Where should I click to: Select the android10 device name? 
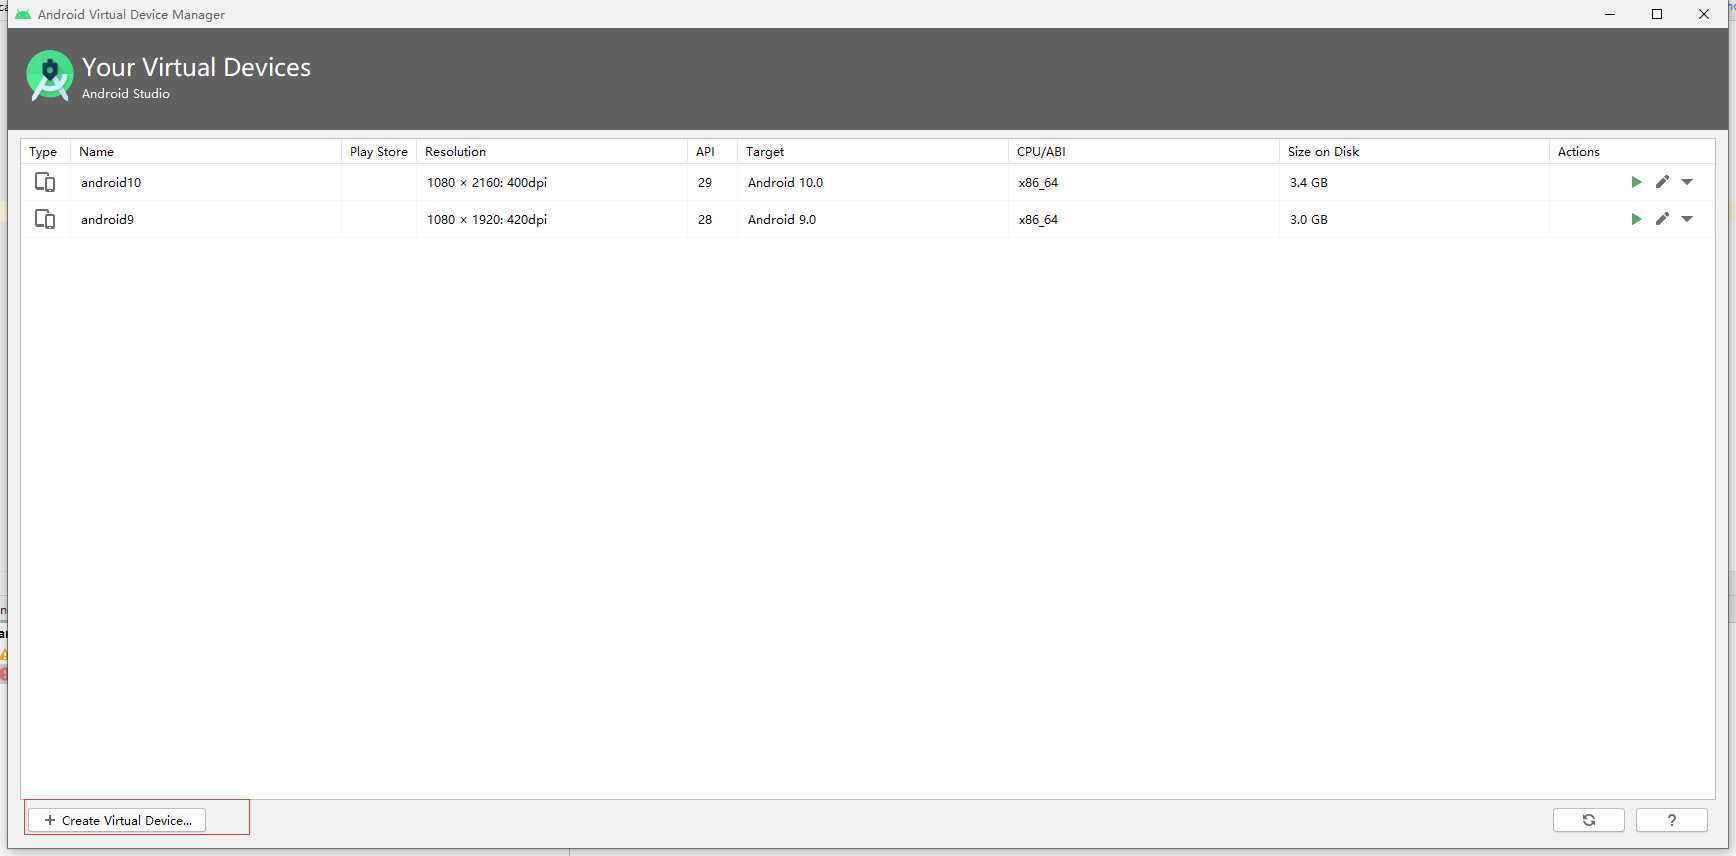point(111,182)
